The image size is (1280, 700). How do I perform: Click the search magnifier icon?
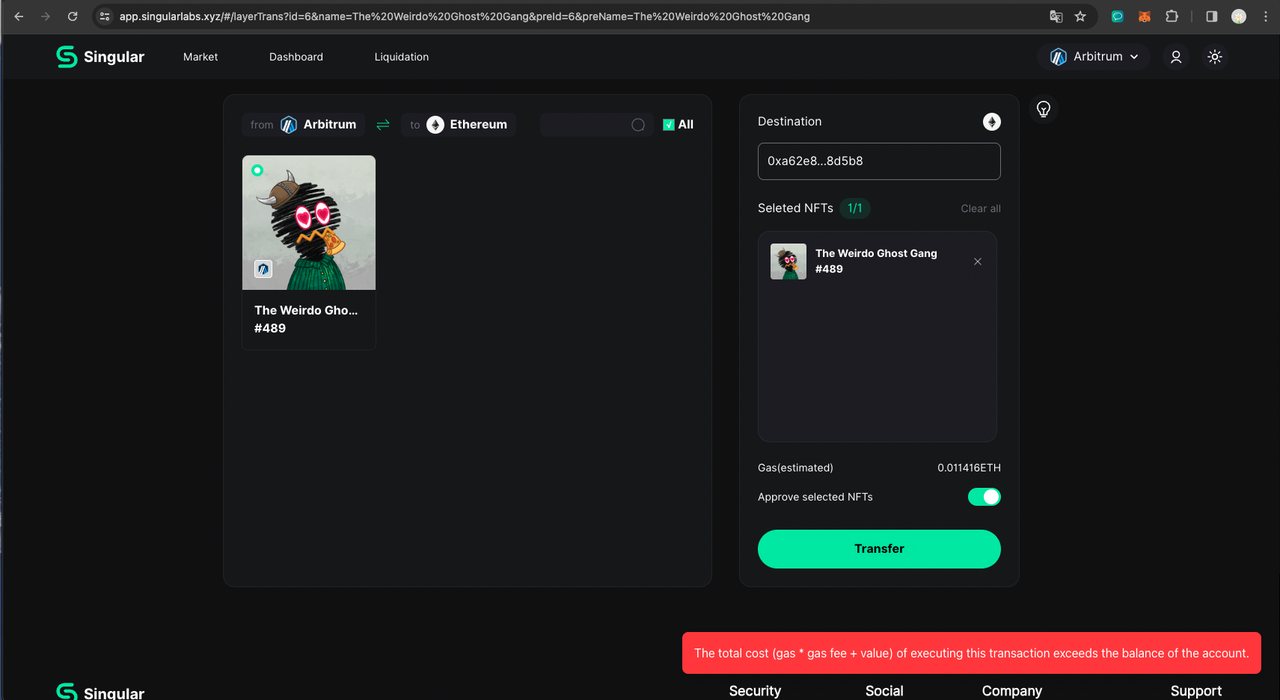(x=638, y=125)
